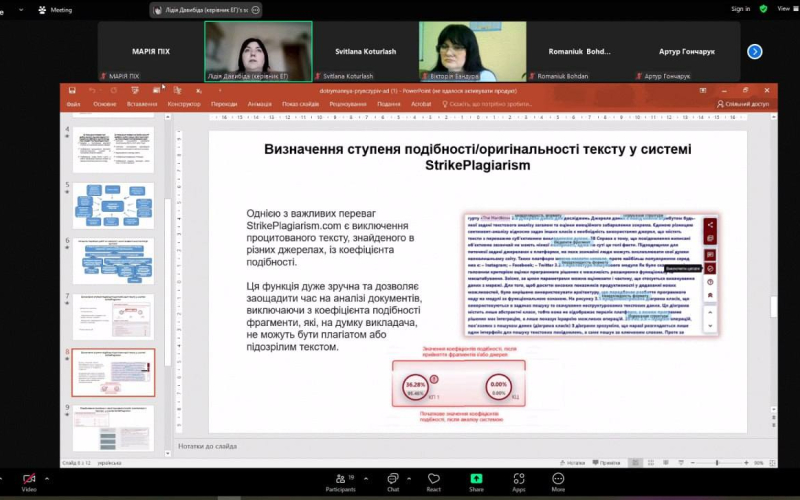Viewport: 800px width, 500px height.
Task: Click Sign in in Zoom window
Action: (740, 9)
